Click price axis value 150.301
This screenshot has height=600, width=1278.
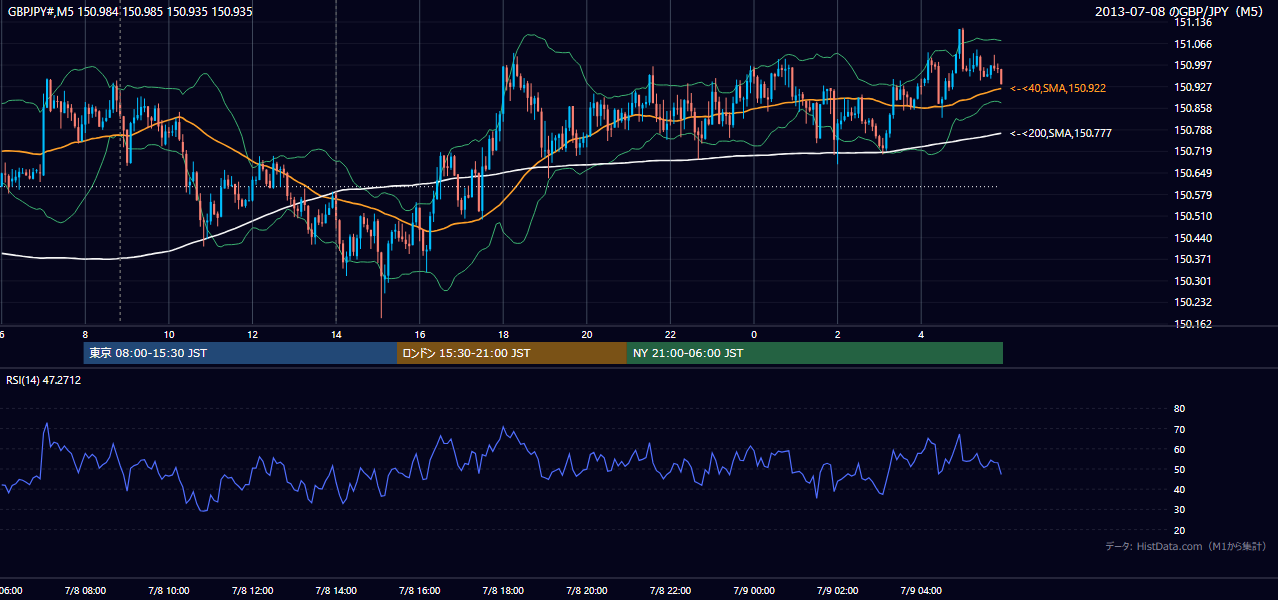(1193, 281)
